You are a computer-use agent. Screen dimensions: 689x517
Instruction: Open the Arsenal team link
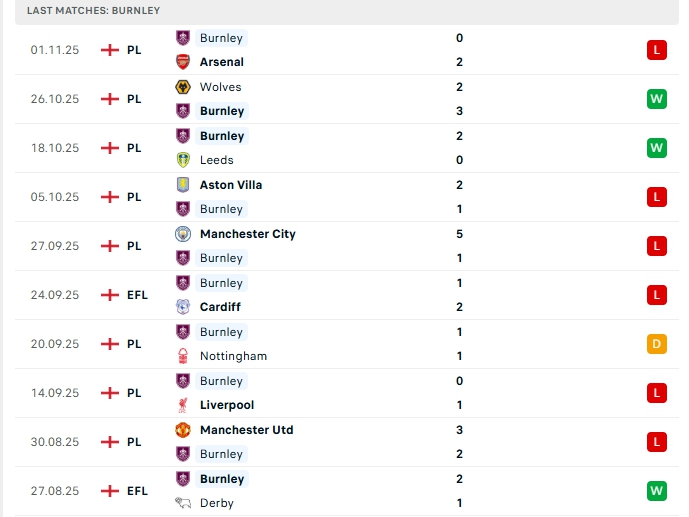[221, 62]
